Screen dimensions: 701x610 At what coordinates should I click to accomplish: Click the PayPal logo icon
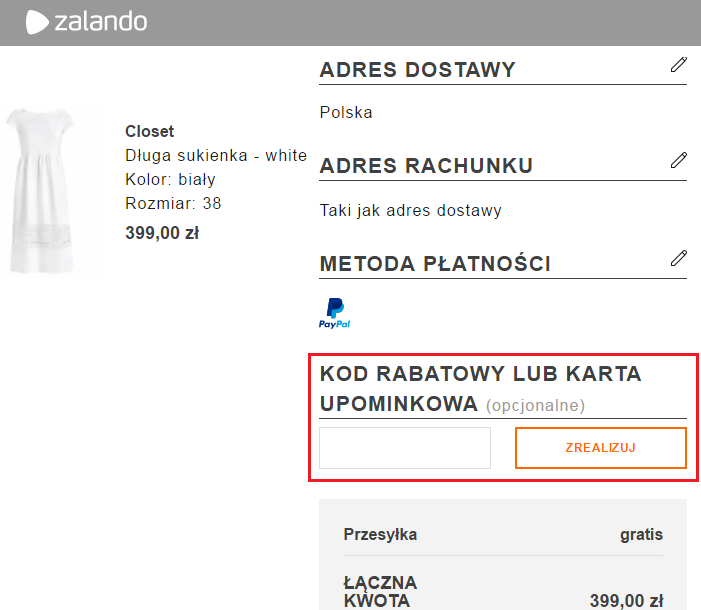(x=334, y=313)
